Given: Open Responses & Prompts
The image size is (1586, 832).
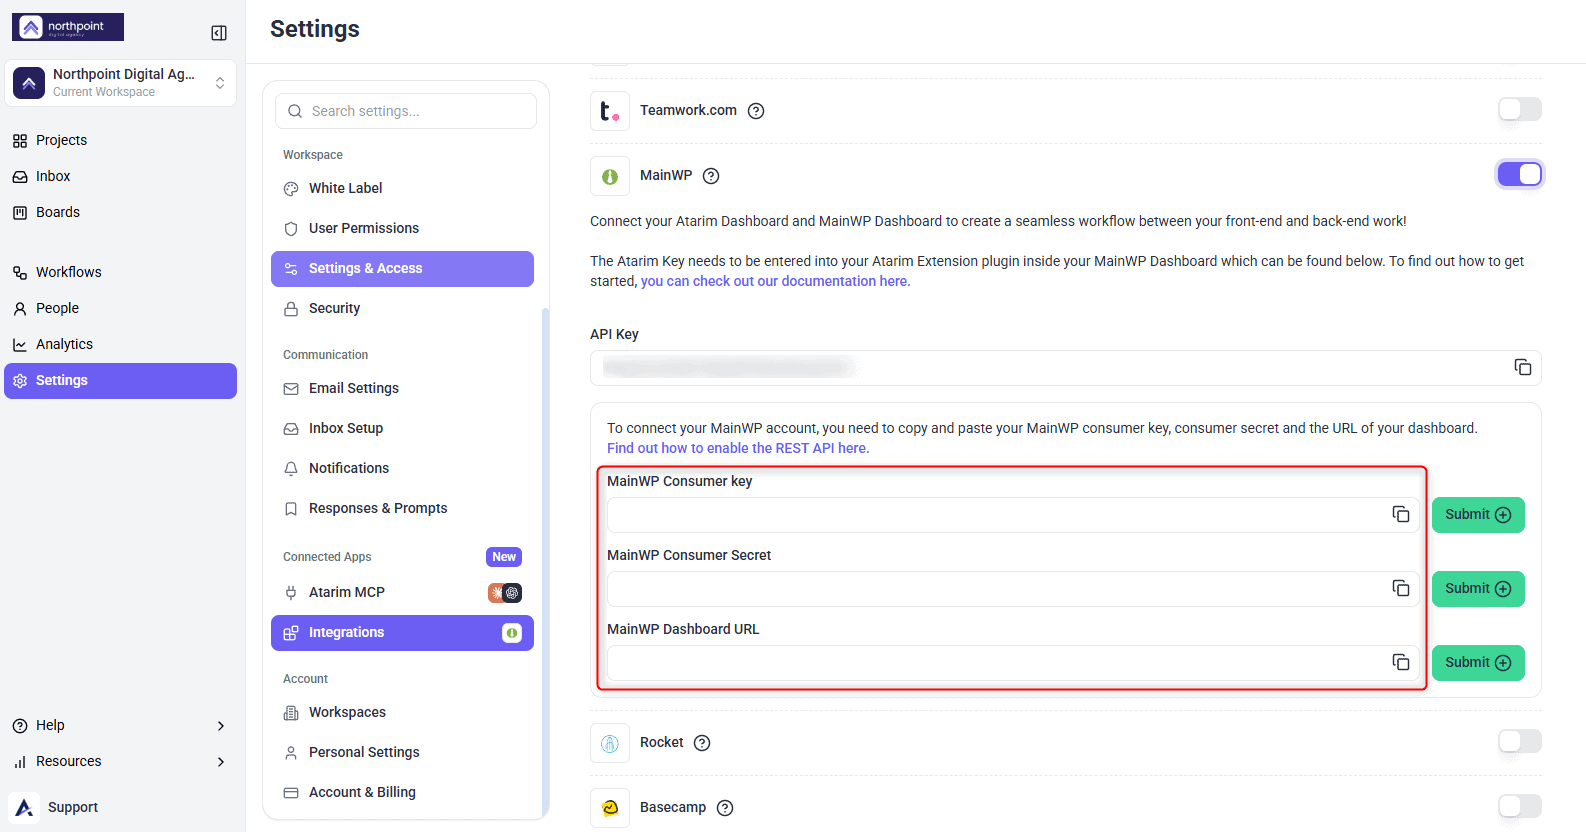Looking at the screenshot, I should 402,509.
